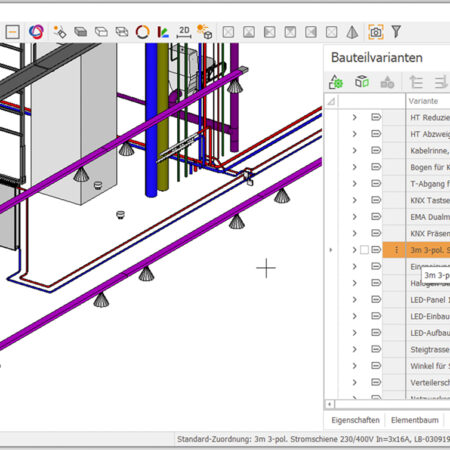Click the circular orbit rotate icon
Screen dimensions: 450x450
point(143,32)
